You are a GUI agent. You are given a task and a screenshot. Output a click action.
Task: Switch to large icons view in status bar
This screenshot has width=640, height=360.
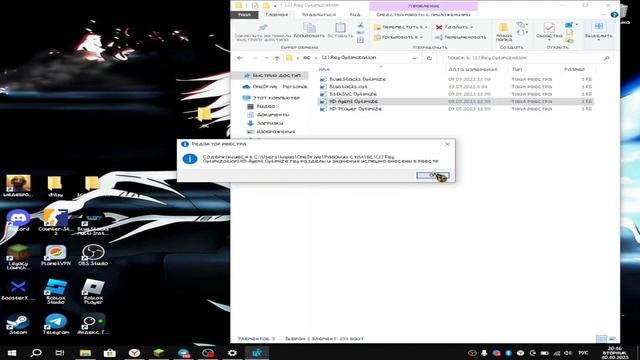pyautogui.click(x=612, y=339)
